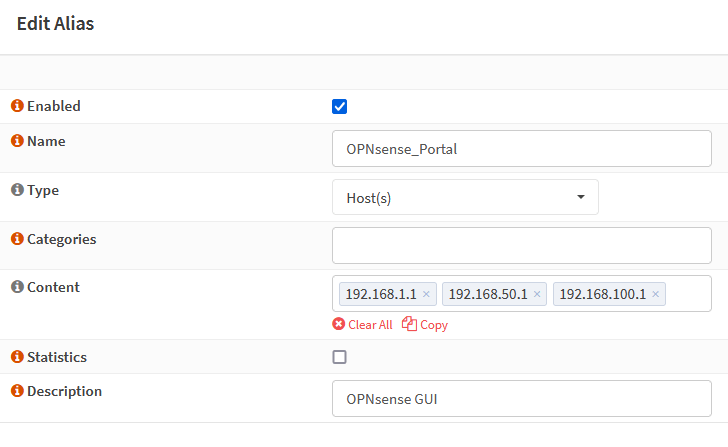Uncheck the Enabled checkbox
The width and height of the screenshot is (728, 447).
[x=340, y=107]
